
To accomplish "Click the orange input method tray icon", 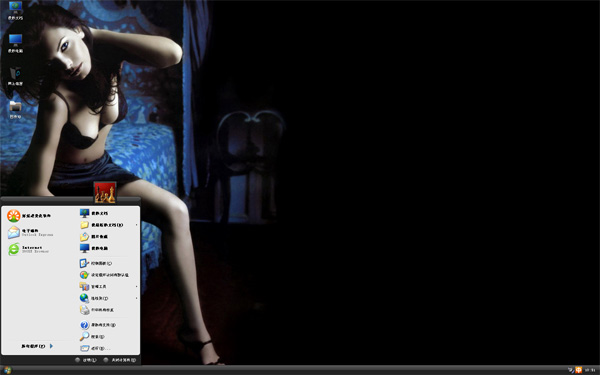I will [x=579, y=370].
